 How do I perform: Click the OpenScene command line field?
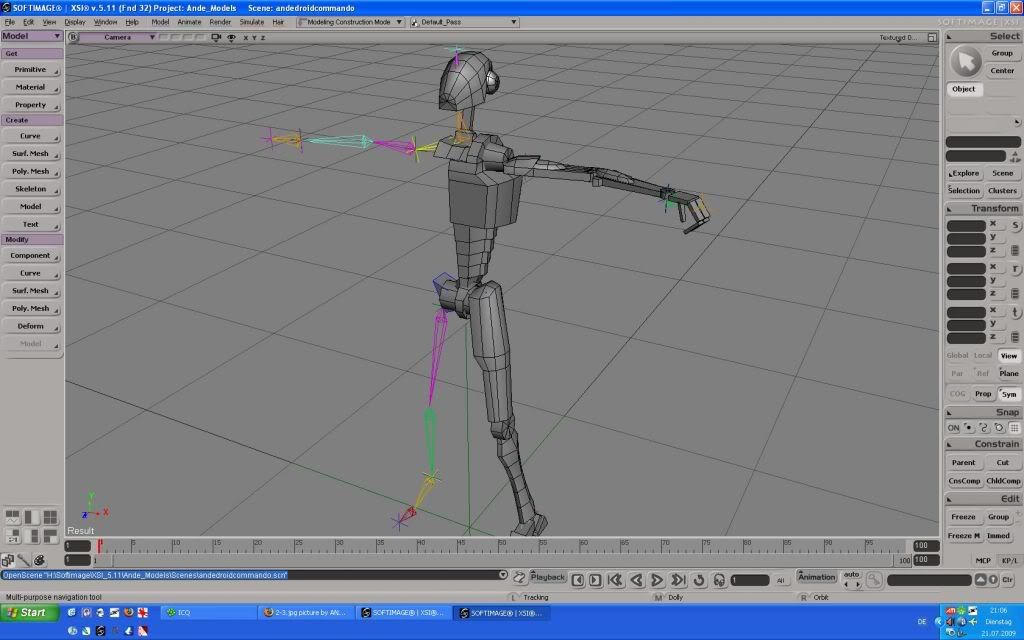pos(249,575)
